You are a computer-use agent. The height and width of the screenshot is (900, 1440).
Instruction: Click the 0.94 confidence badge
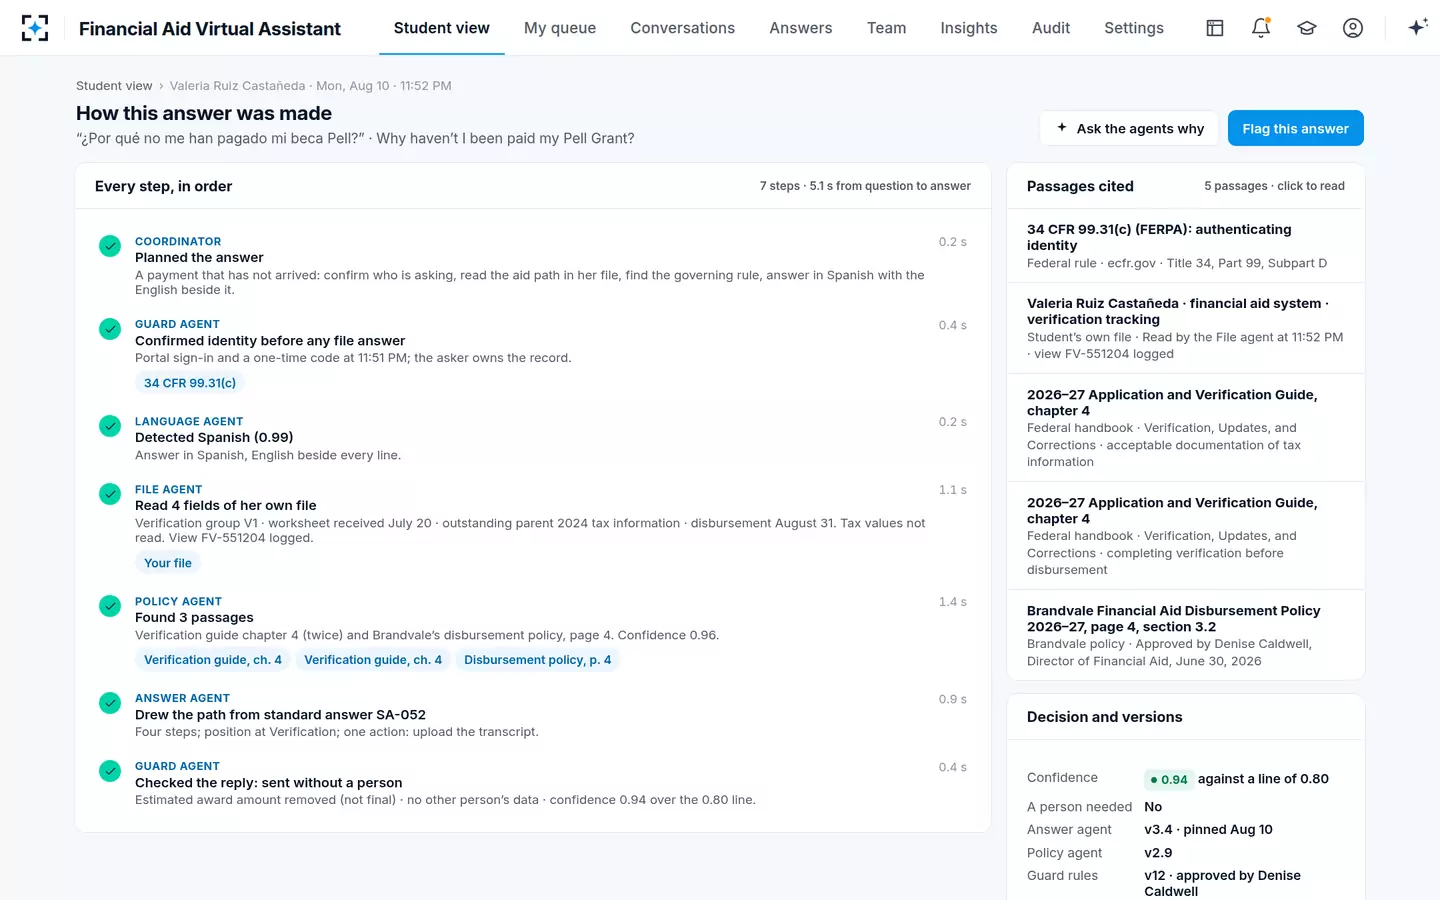[x=1168, y=779]
